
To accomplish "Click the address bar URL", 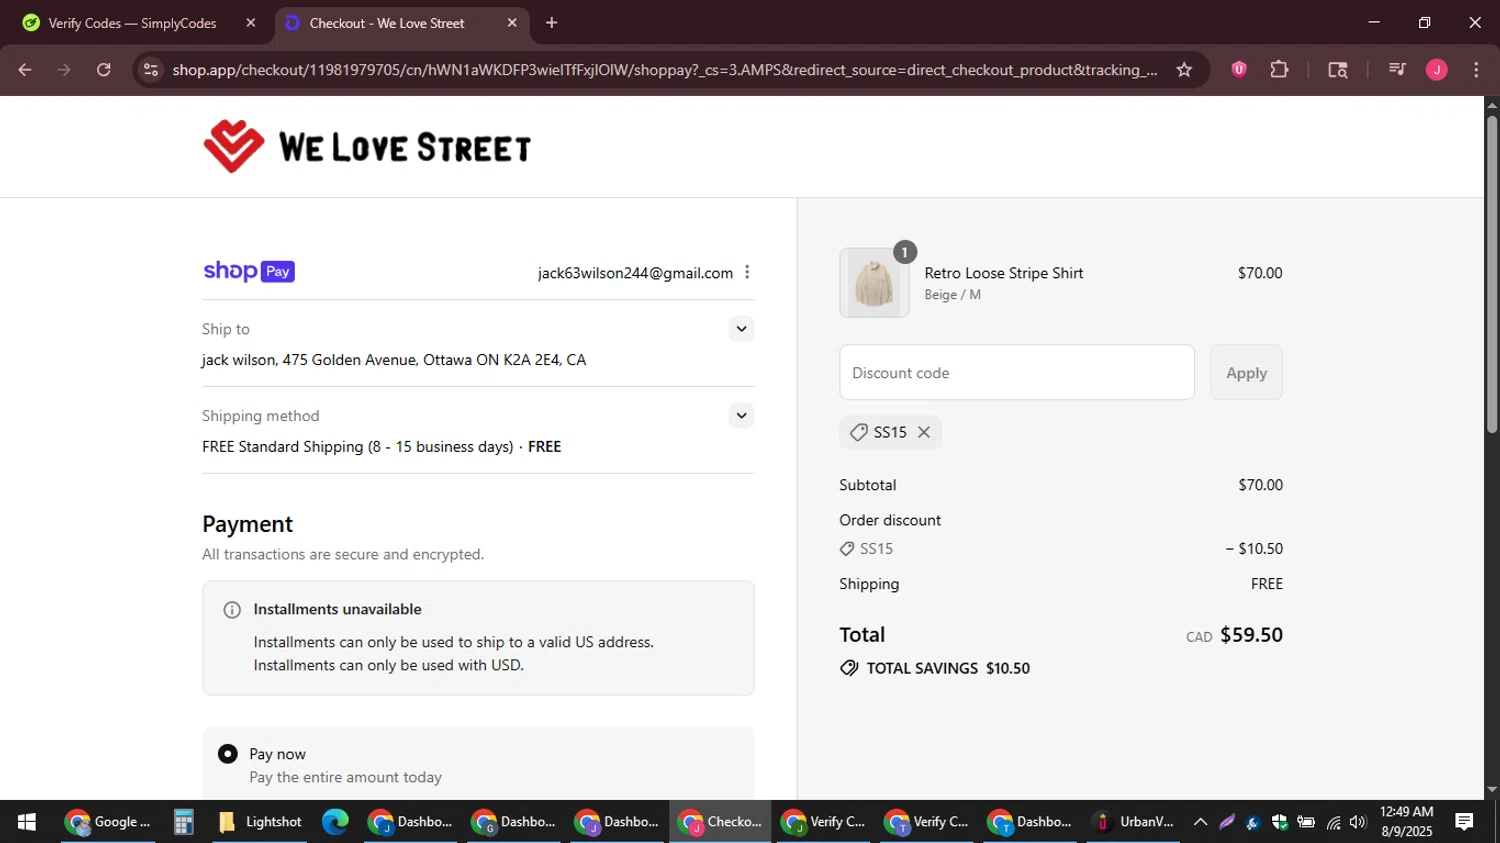I will (665, 70).
